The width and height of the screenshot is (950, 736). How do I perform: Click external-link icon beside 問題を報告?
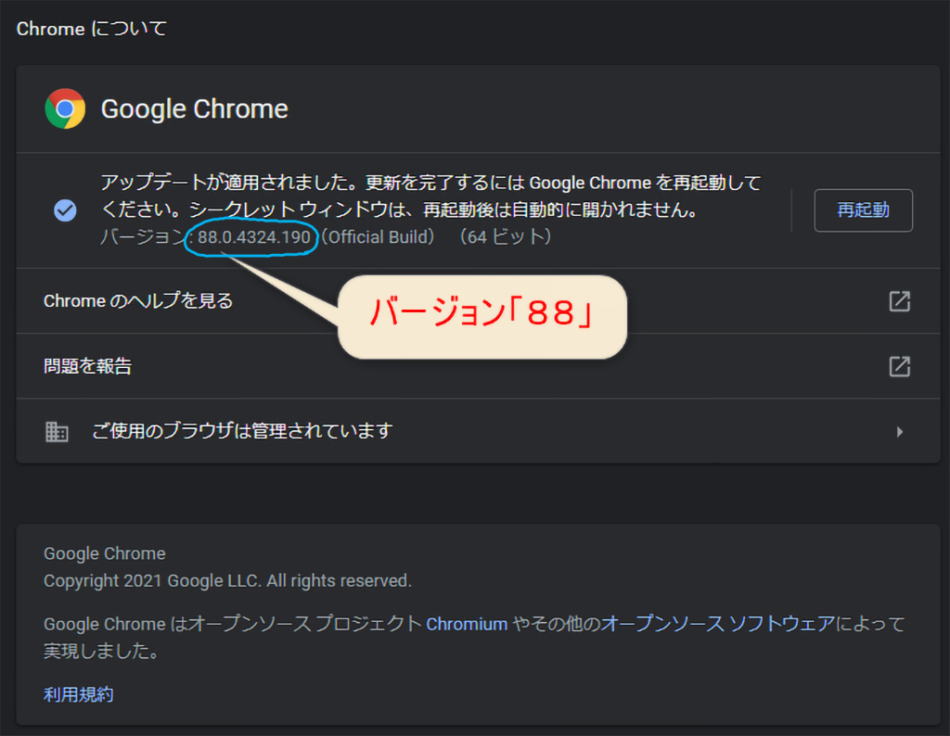899,366
